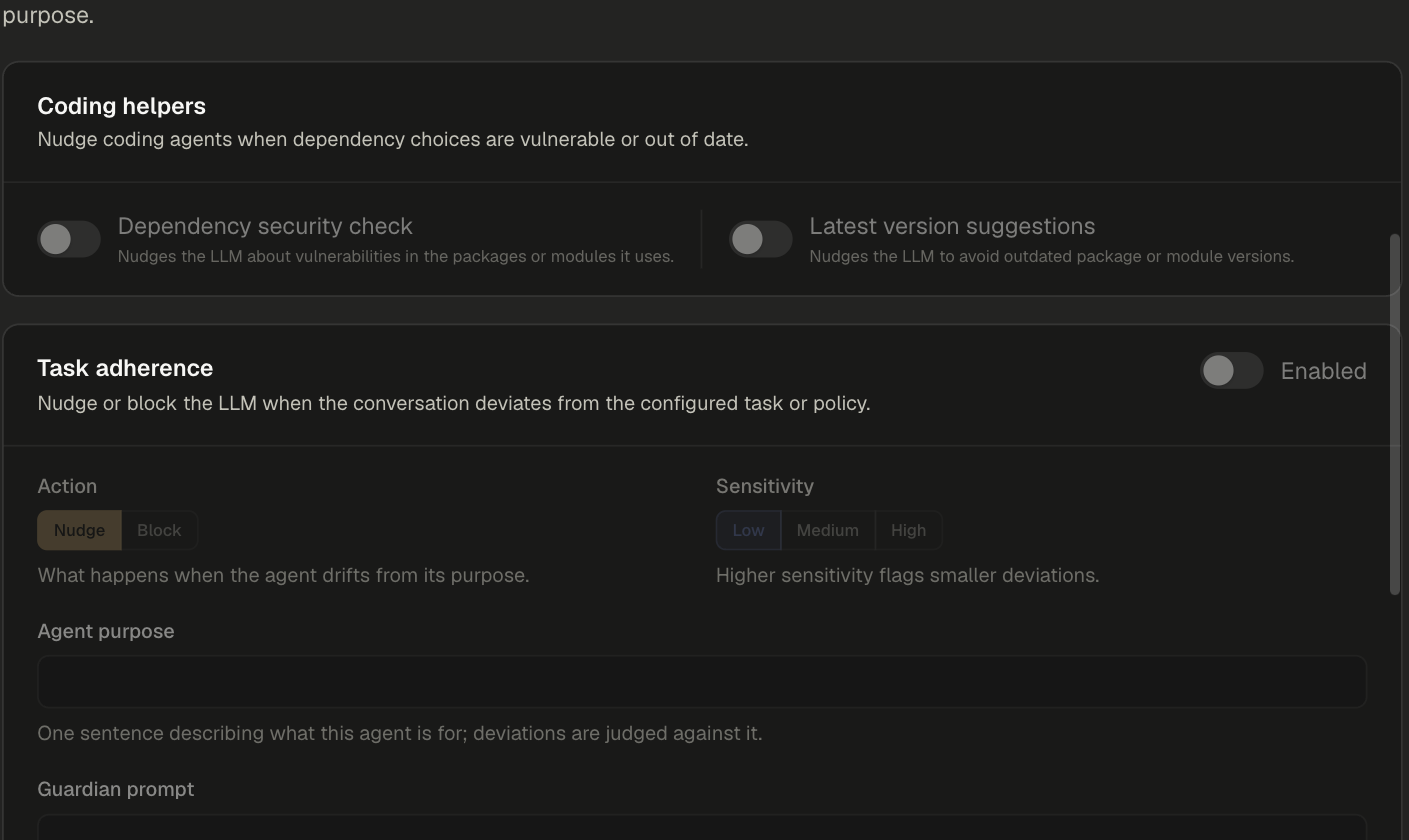This screenshot has width=1409, height=840.
Task: Click the Guardian prompt label
Action: [x=116, y=789]
